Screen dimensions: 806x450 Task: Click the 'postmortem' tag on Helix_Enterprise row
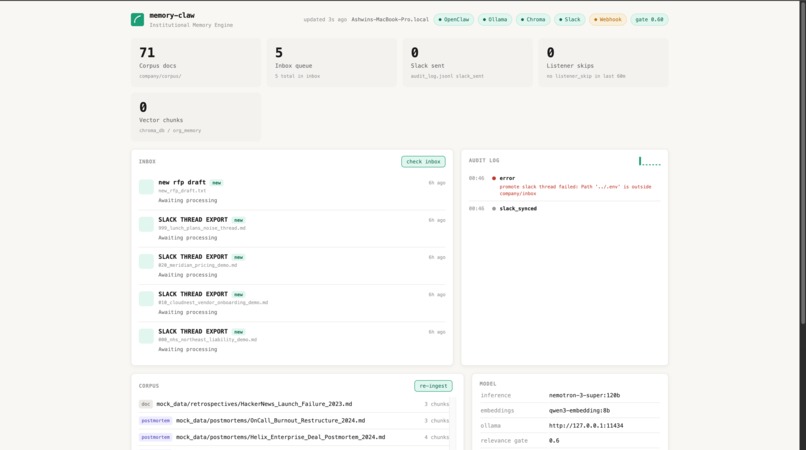tap(155, 437)
